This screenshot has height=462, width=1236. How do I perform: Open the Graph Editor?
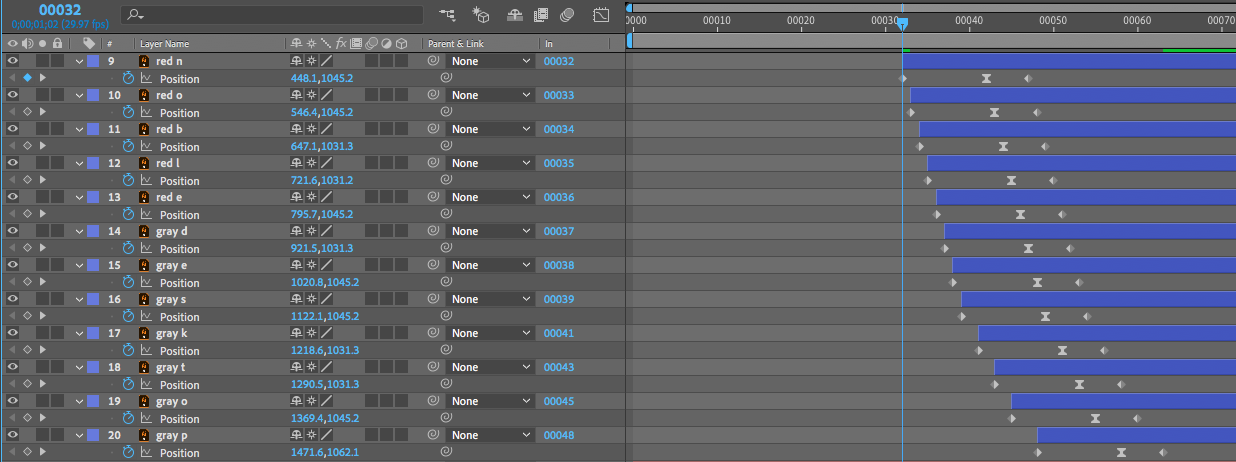pos(601,15)
